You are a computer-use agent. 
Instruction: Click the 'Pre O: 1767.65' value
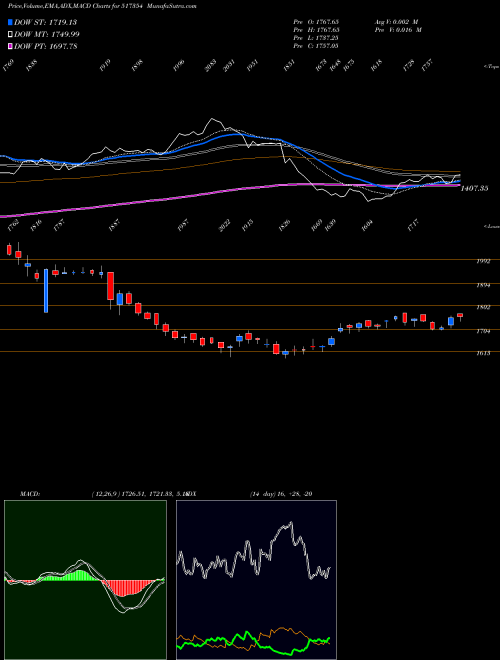point(316,22)
